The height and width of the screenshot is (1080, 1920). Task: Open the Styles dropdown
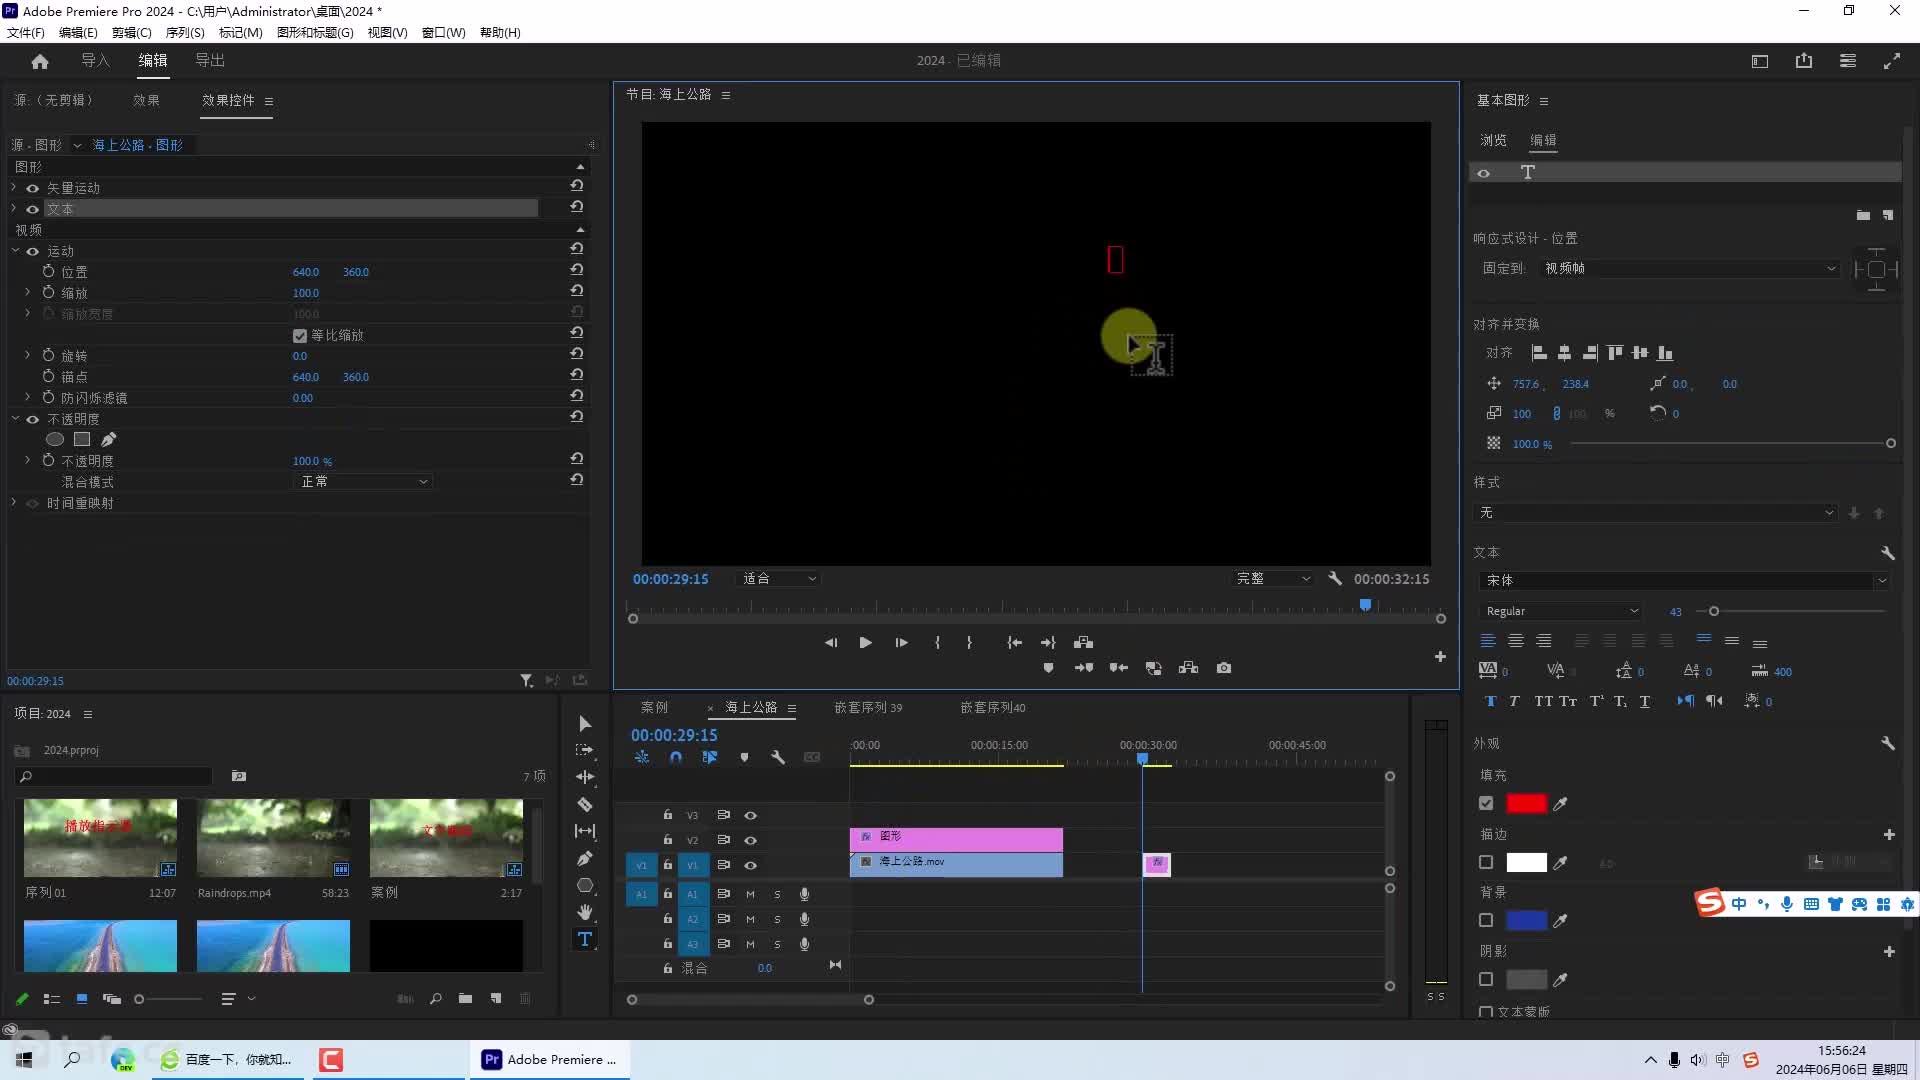(x=1656, y=513)
